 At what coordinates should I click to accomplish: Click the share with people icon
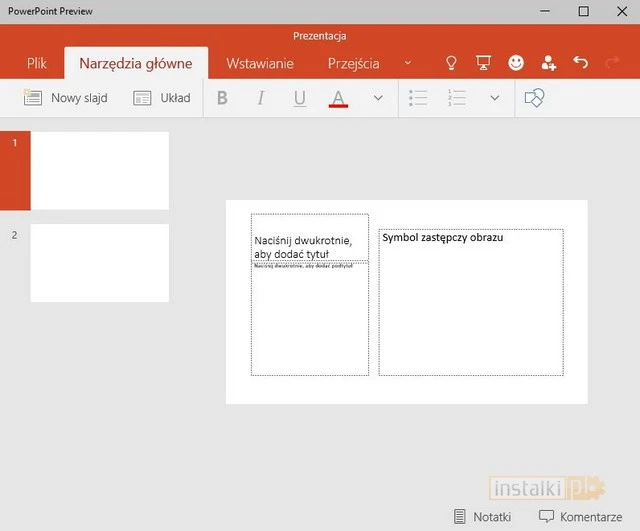coord(548,63)
